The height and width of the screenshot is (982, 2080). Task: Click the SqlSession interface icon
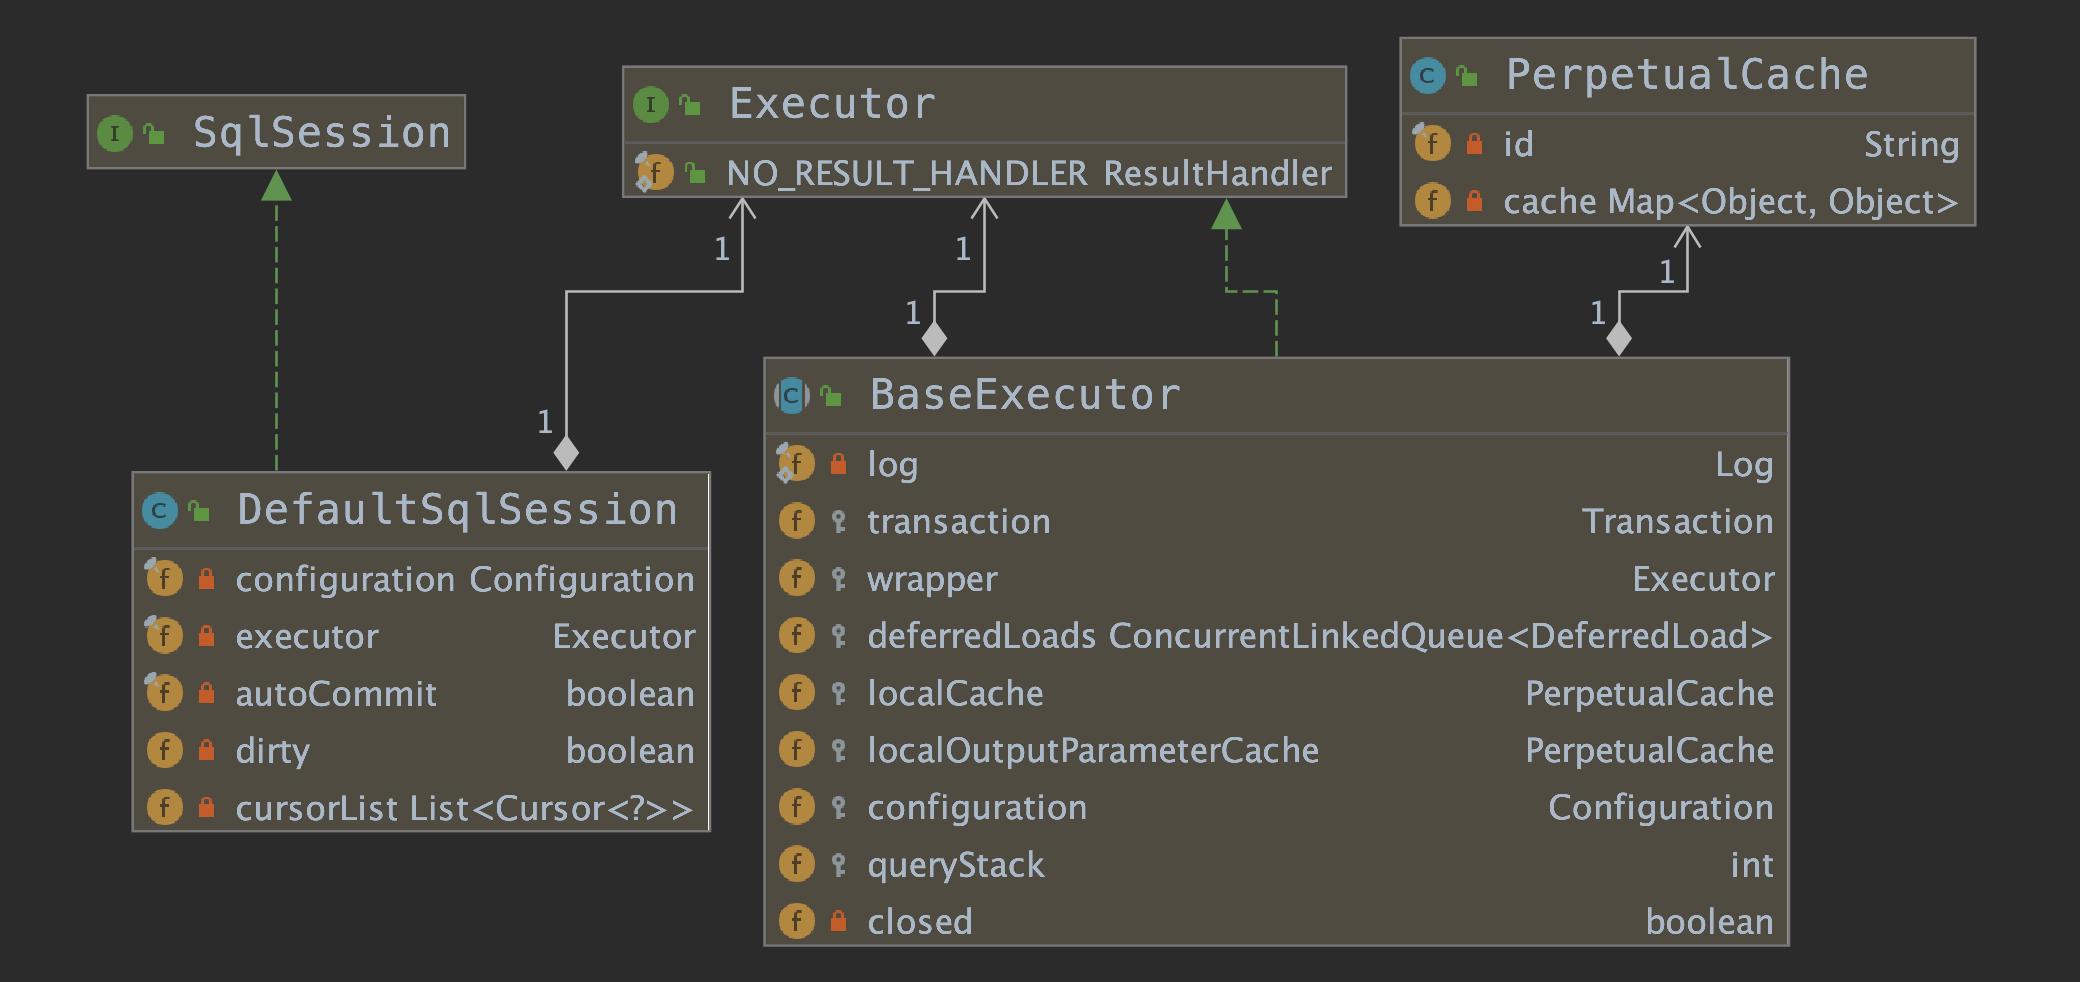pyautogui.click(x=114, y=133)
